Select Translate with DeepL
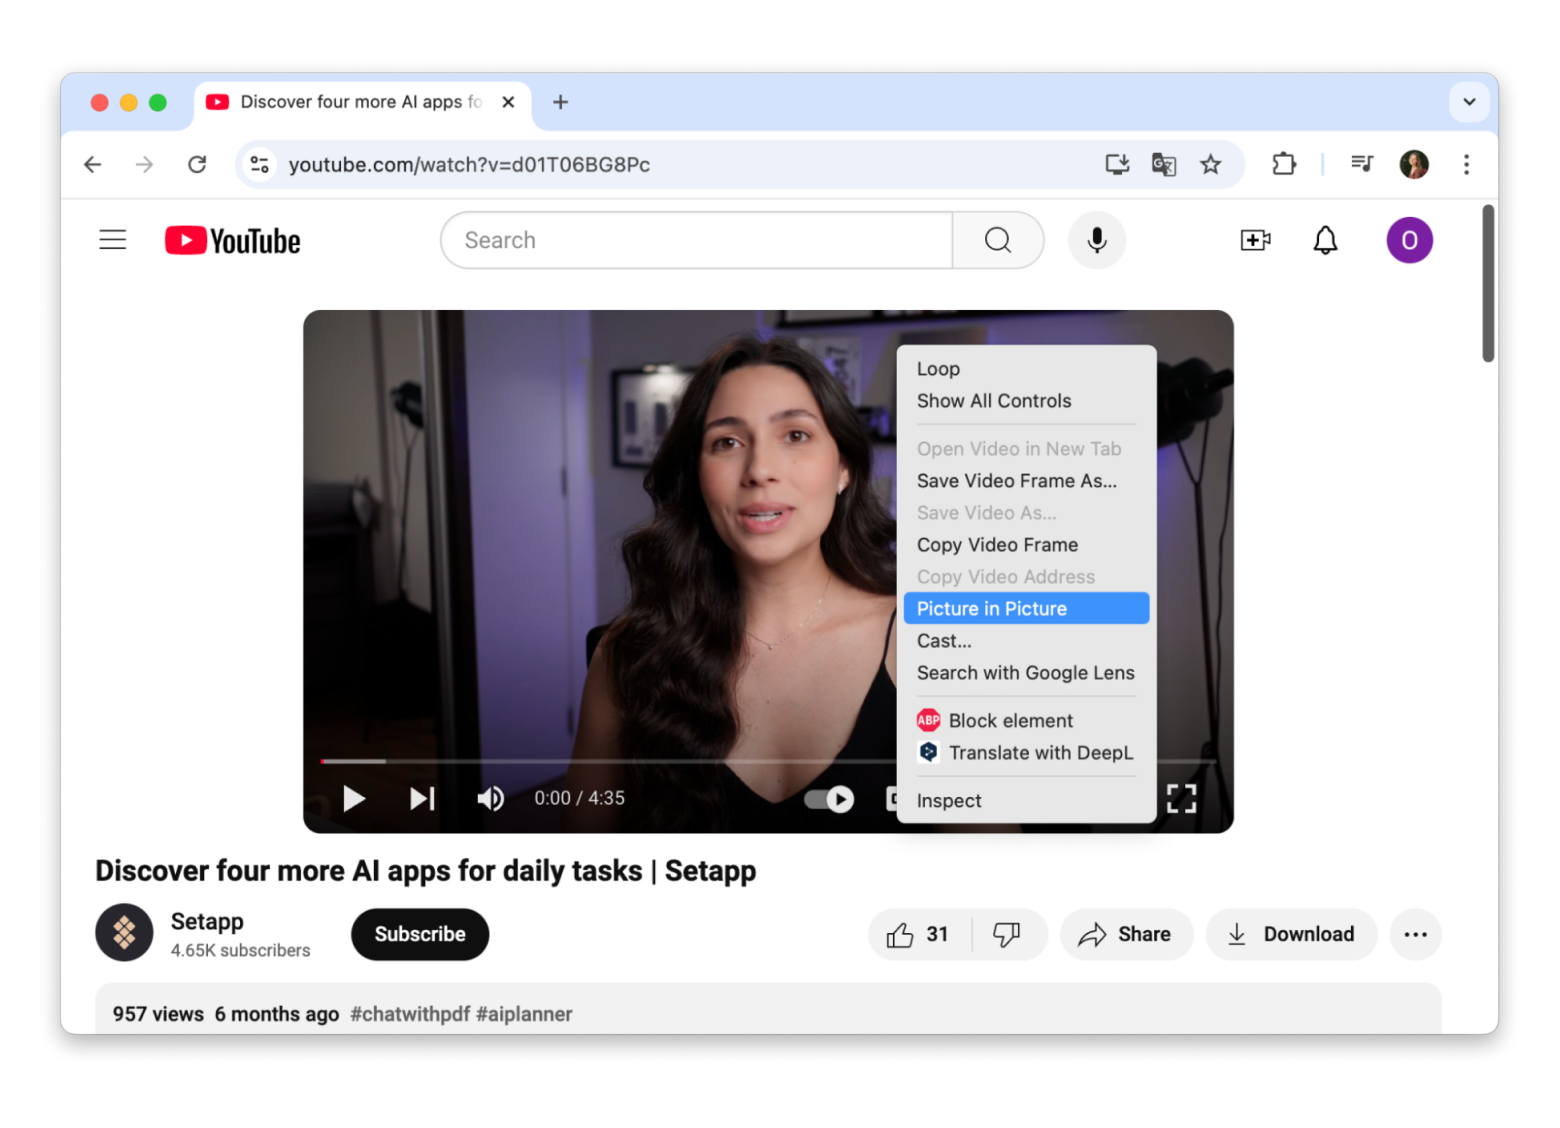This screenshot has height=1128, width=1560. 1026,753
